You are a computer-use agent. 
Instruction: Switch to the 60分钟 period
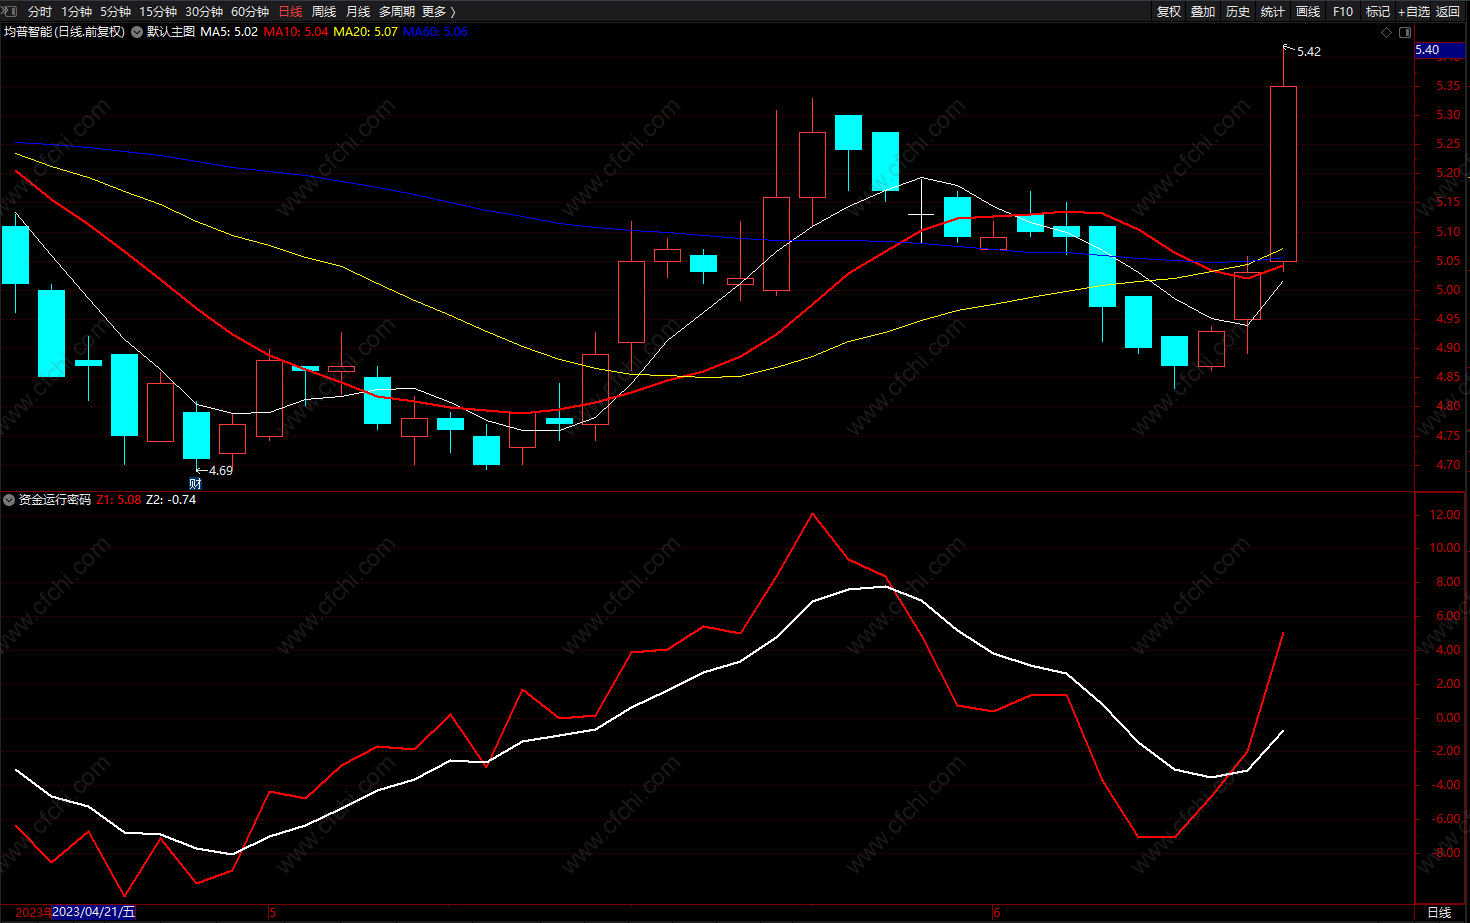(x=250, y=12)
